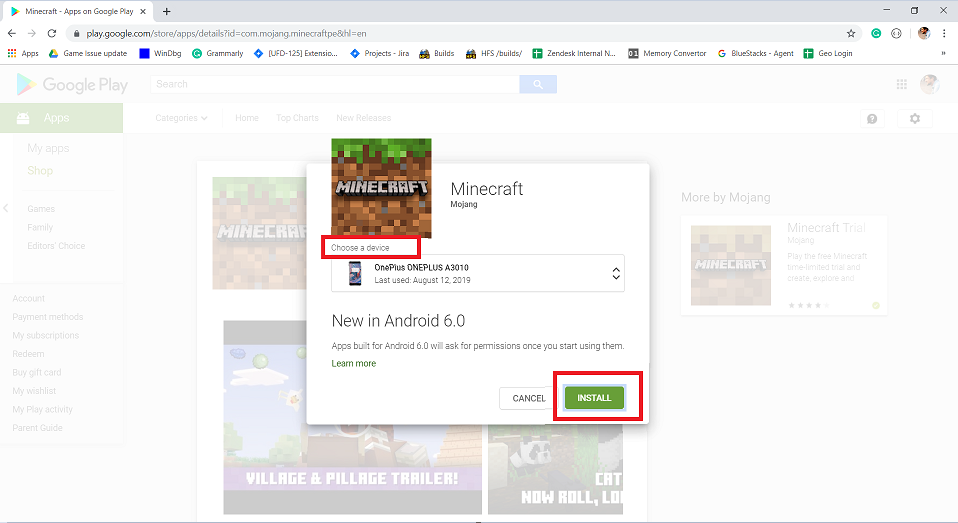Open a new browser tab

point(166,12)
